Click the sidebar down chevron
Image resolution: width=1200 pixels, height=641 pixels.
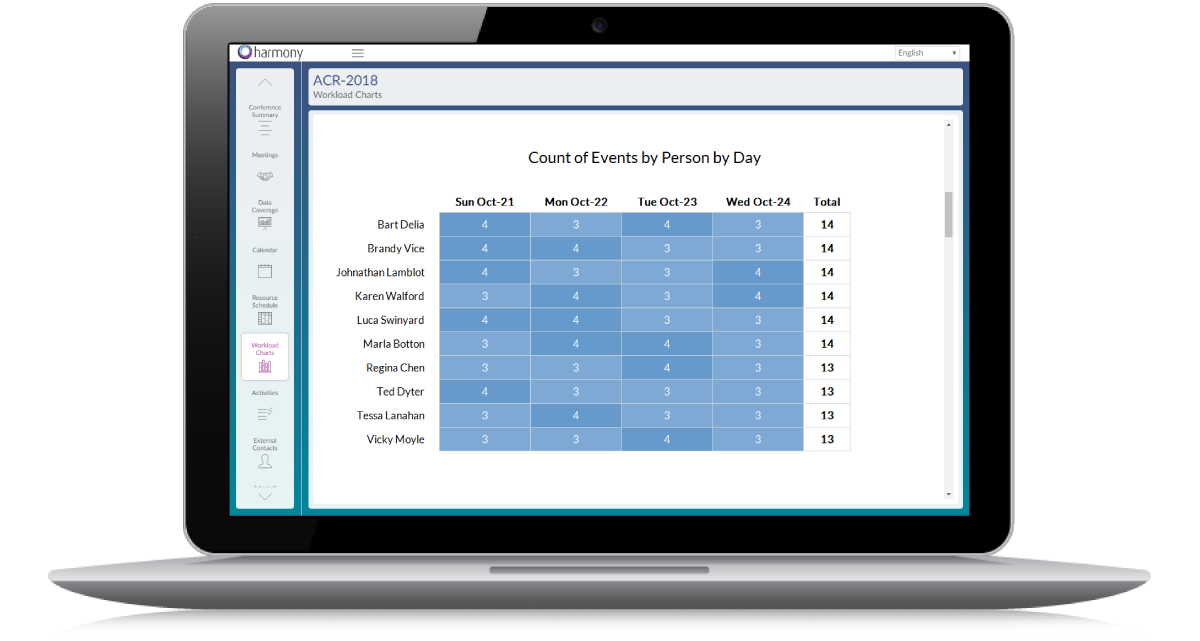pos(265,495)
